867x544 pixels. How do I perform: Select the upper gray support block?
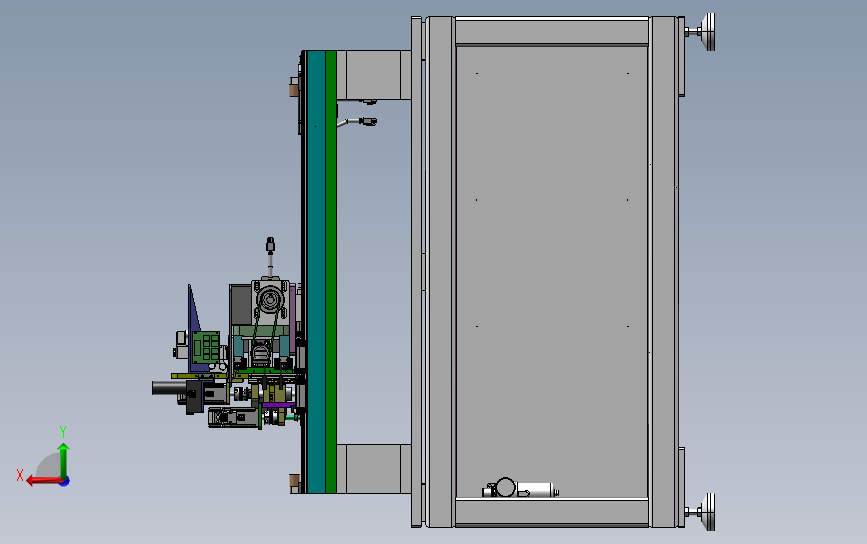click(x=373, y=75)
